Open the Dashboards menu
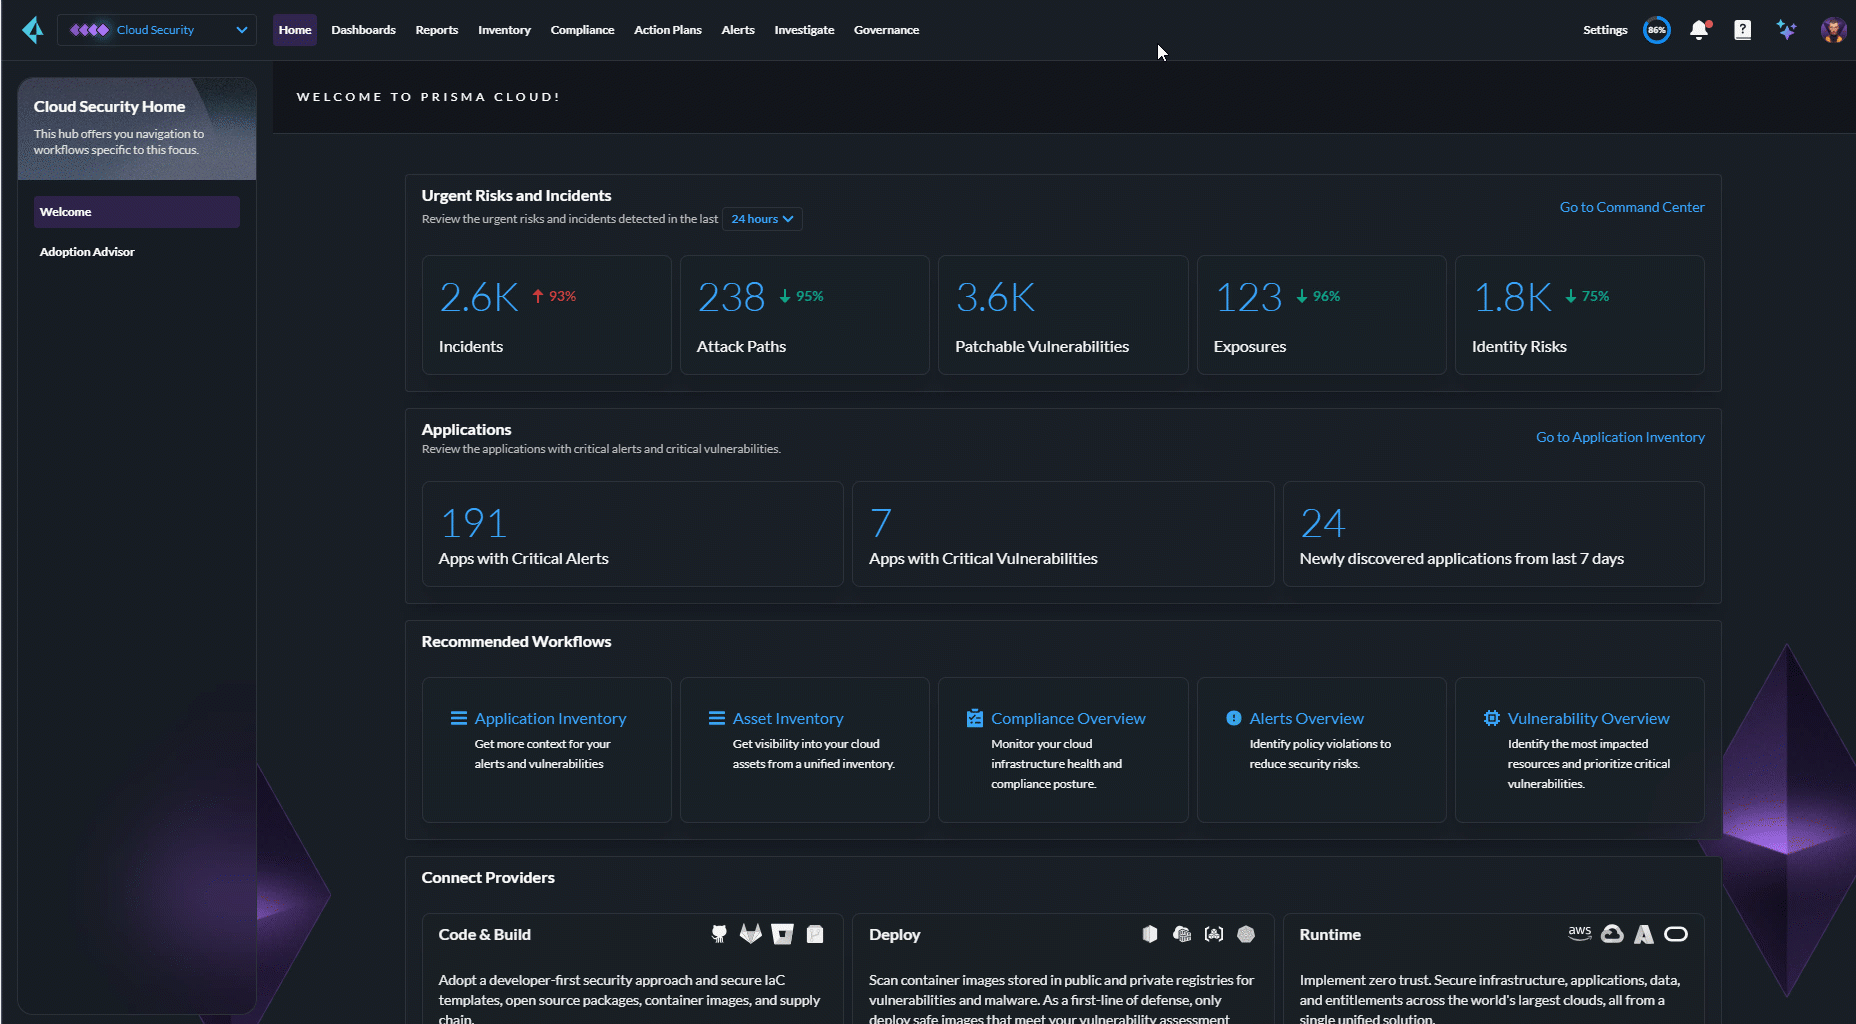The height and width of the screenshot is (1024, 1856). click(x=364, y=30)
